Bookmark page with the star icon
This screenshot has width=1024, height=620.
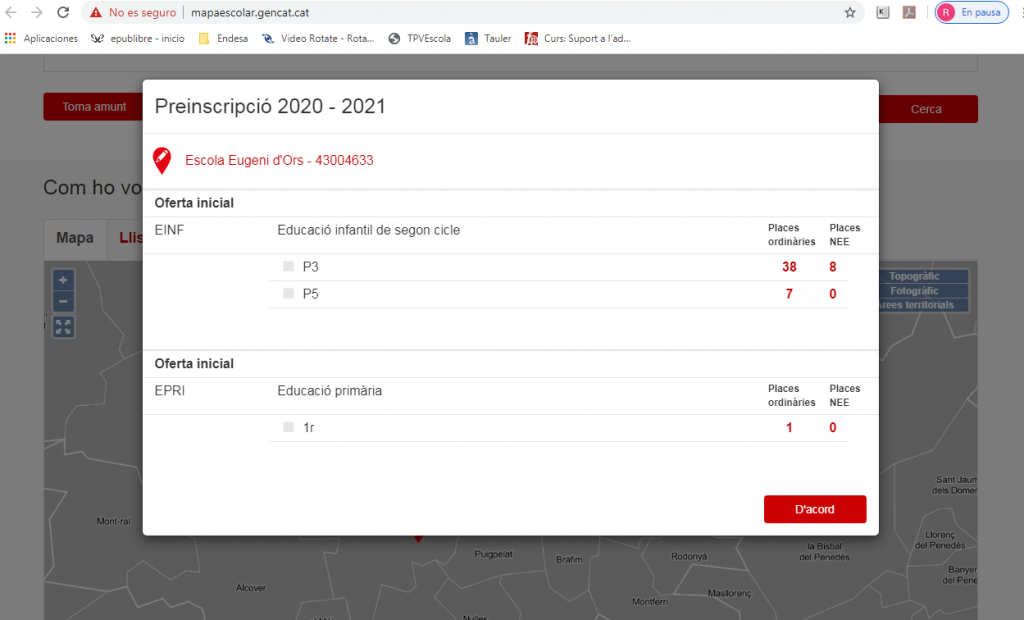pos(850,13)
